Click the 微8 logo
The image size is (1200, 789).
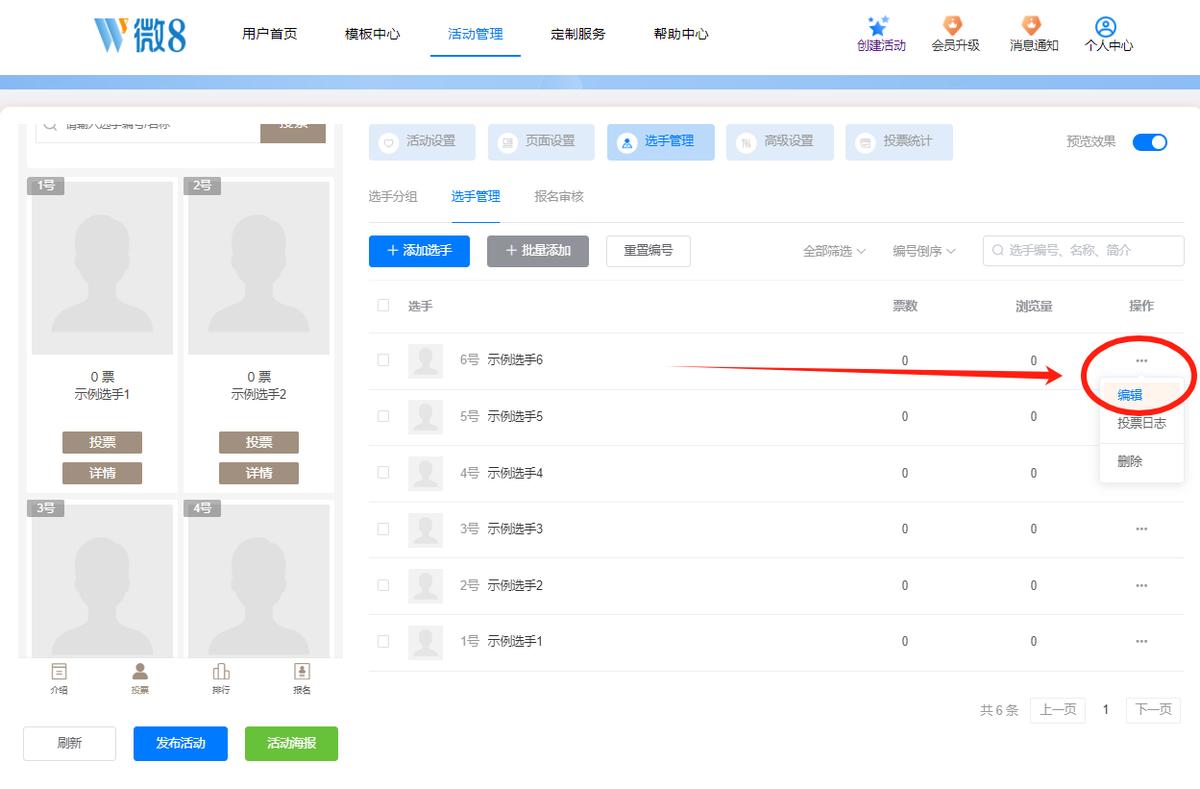[x=139, y=34]
